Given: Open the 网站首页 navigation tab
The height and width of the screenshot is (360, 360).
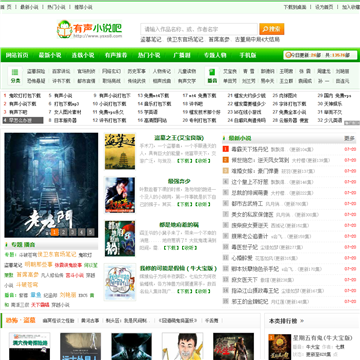Looking at the screenshot, I should coord(17,55).
